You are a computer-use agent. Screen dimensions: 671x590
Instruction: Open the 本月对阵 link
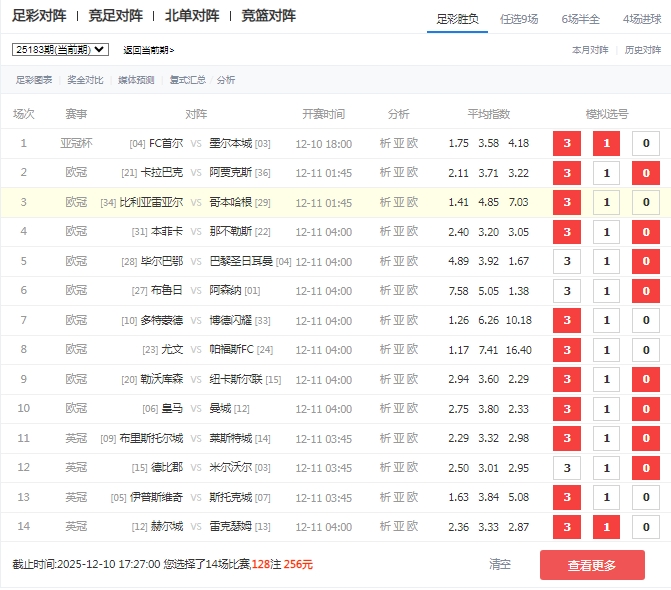(590, 49)
